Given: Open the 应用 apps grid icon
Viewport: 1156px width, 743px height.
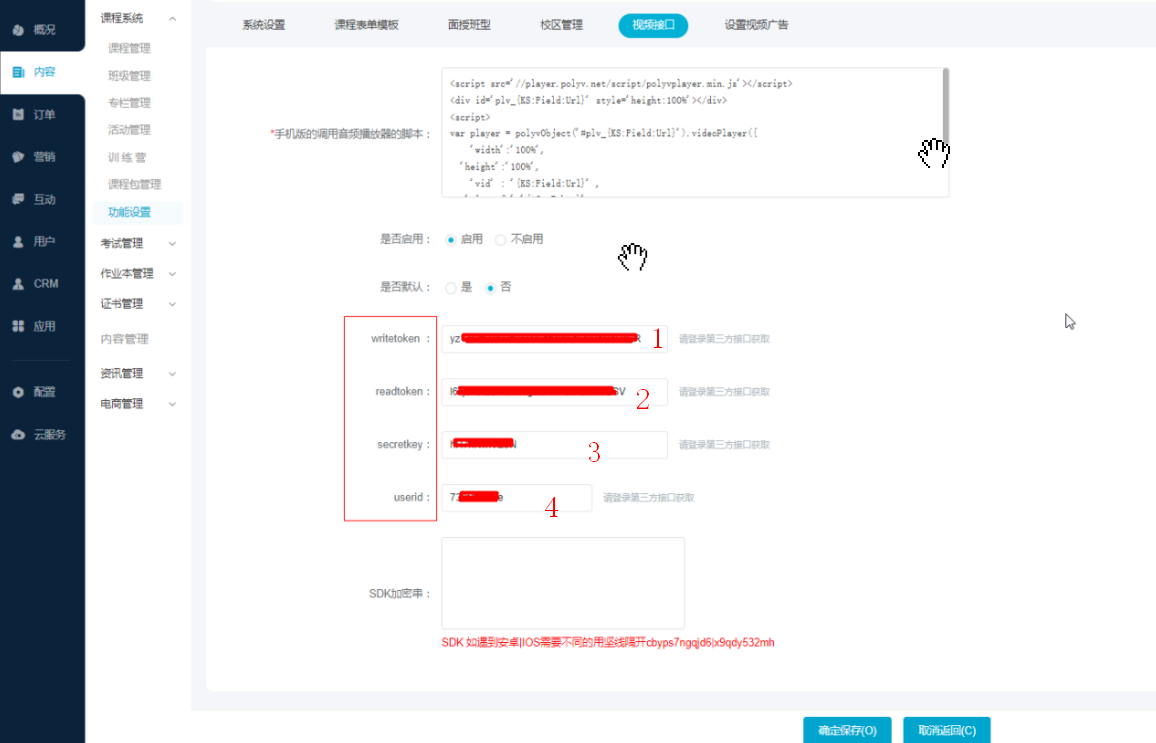Looking at the screenshot, I should pos(18,327).
